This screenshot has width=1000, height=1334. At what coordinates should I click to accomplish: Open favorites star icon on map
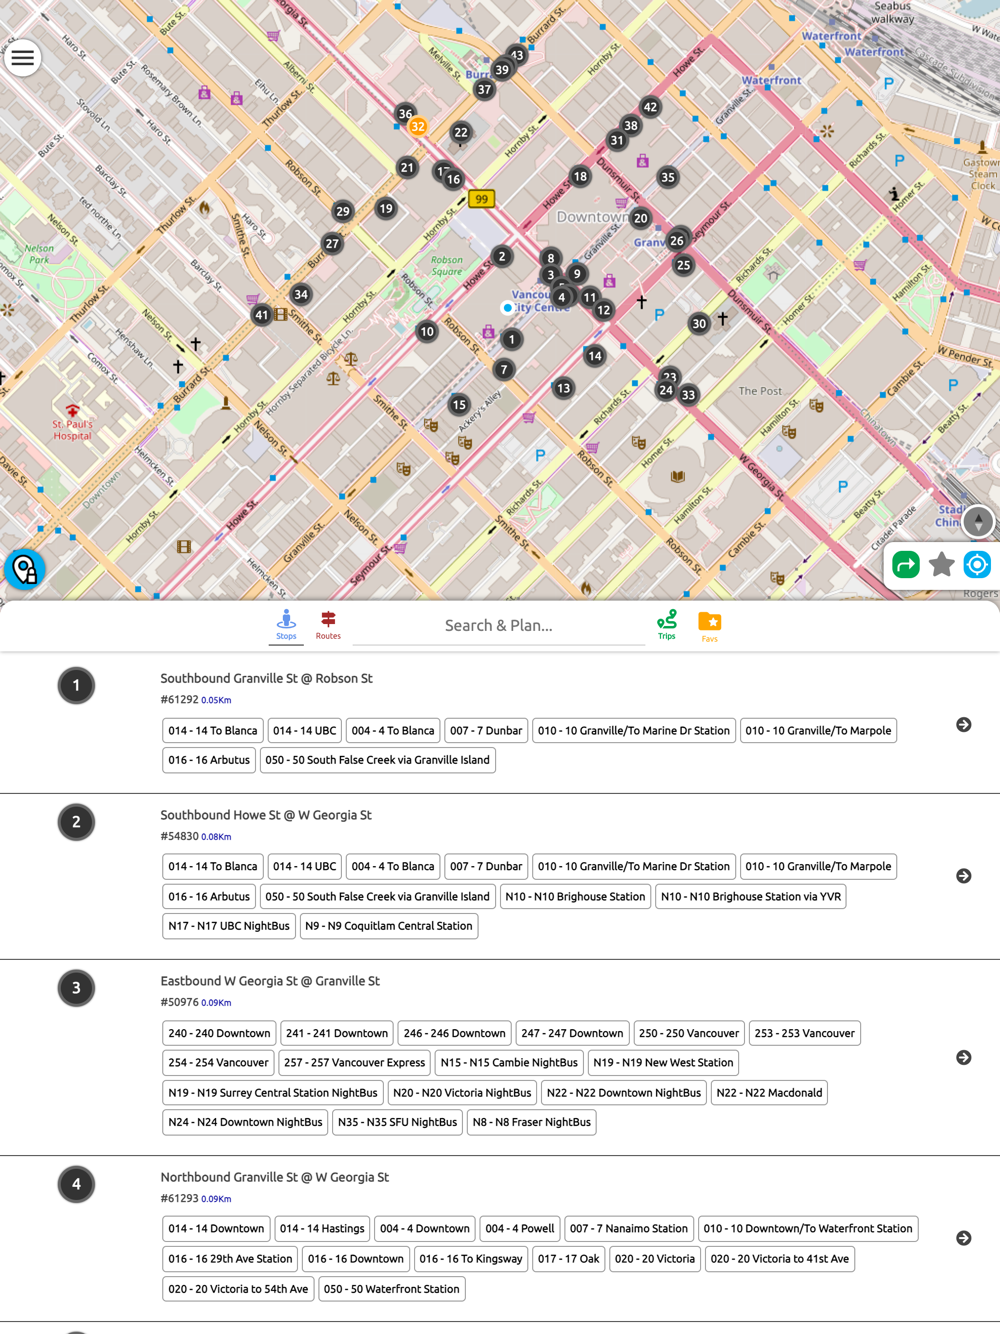coord(941,565)
